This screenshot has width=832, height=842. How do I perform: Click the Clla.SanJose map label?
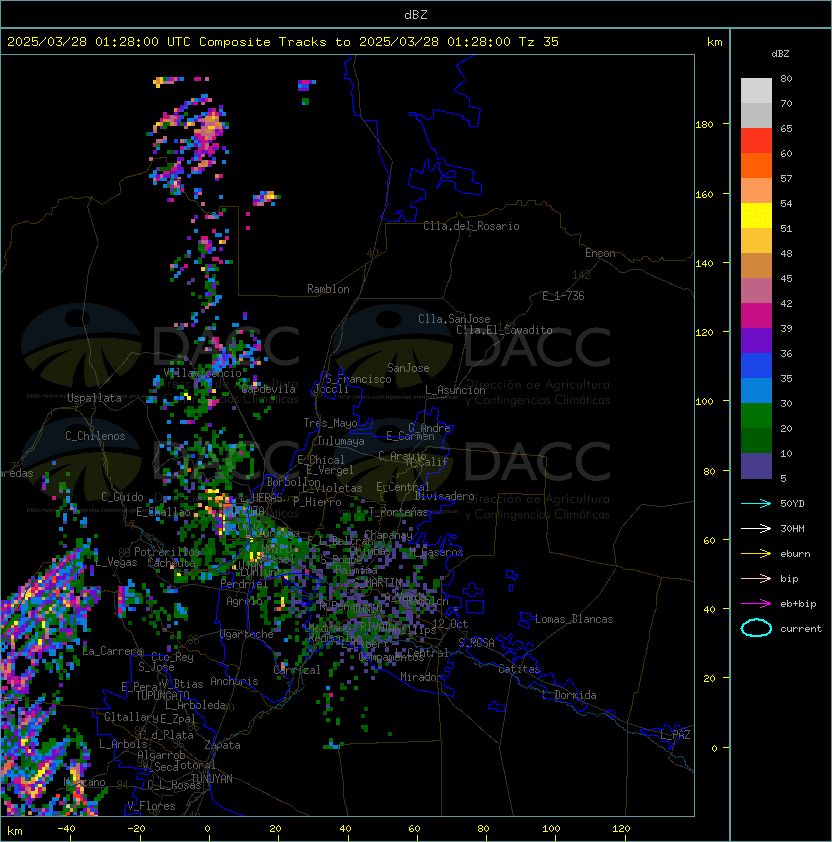pos(454,319)
